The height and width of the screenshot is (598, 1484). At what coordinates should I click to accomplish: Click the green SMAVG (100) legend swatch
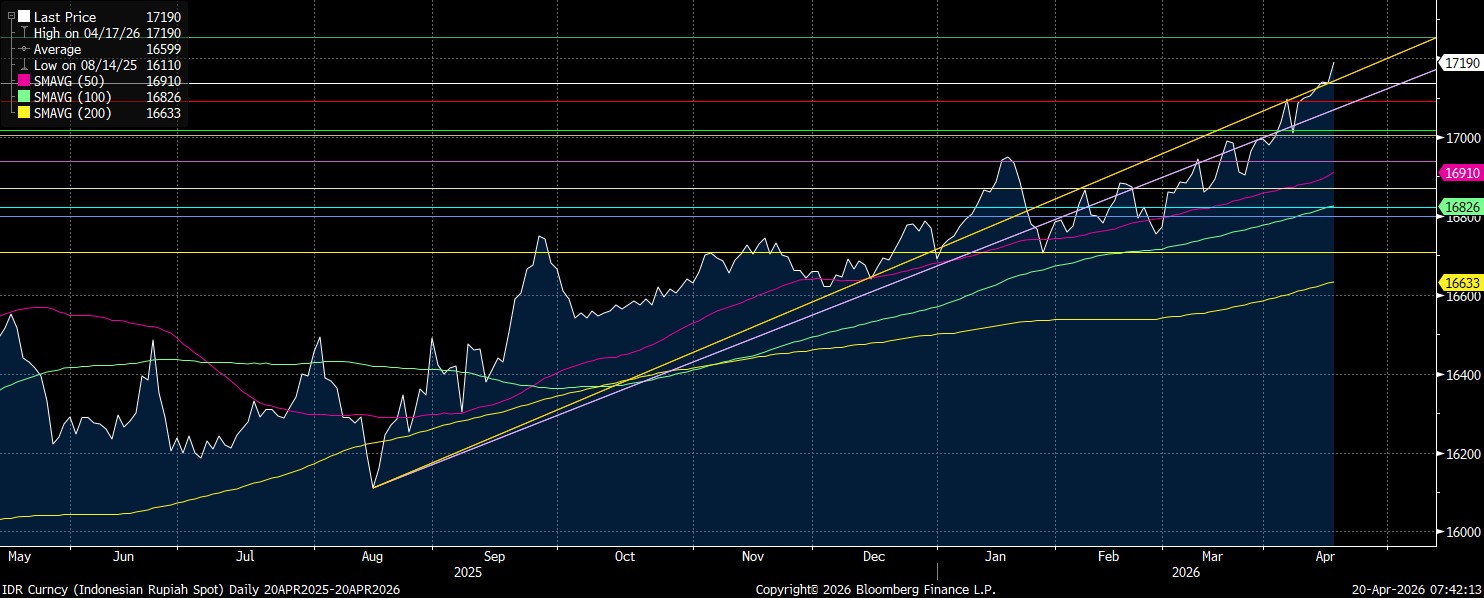24,97
